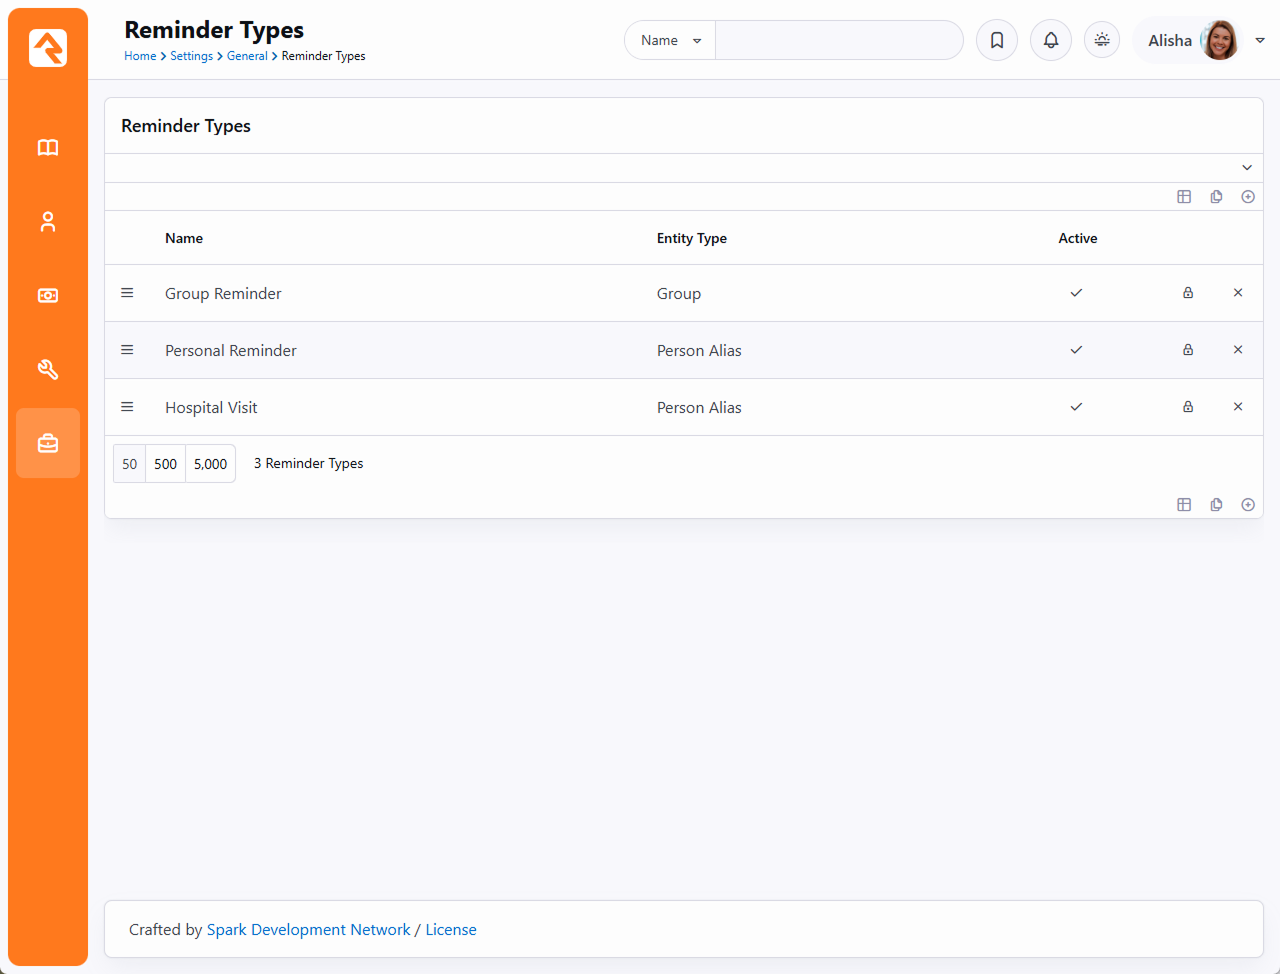The height and width of the screenshot is (974, 1280).
Task: Set page size to 5,000
Action: click(x=211, y=464)
